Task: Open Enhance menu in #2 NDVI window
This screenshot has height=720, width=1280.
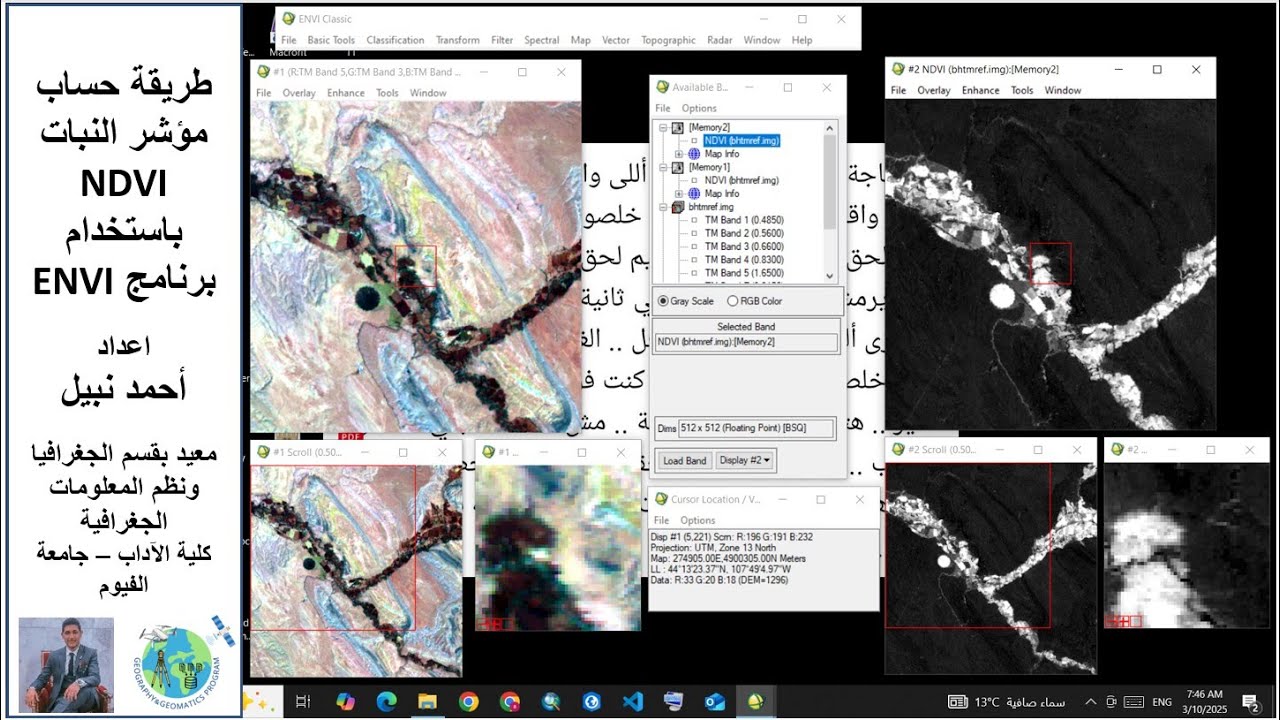Action: pyautogui.click(x=981, y=90)
